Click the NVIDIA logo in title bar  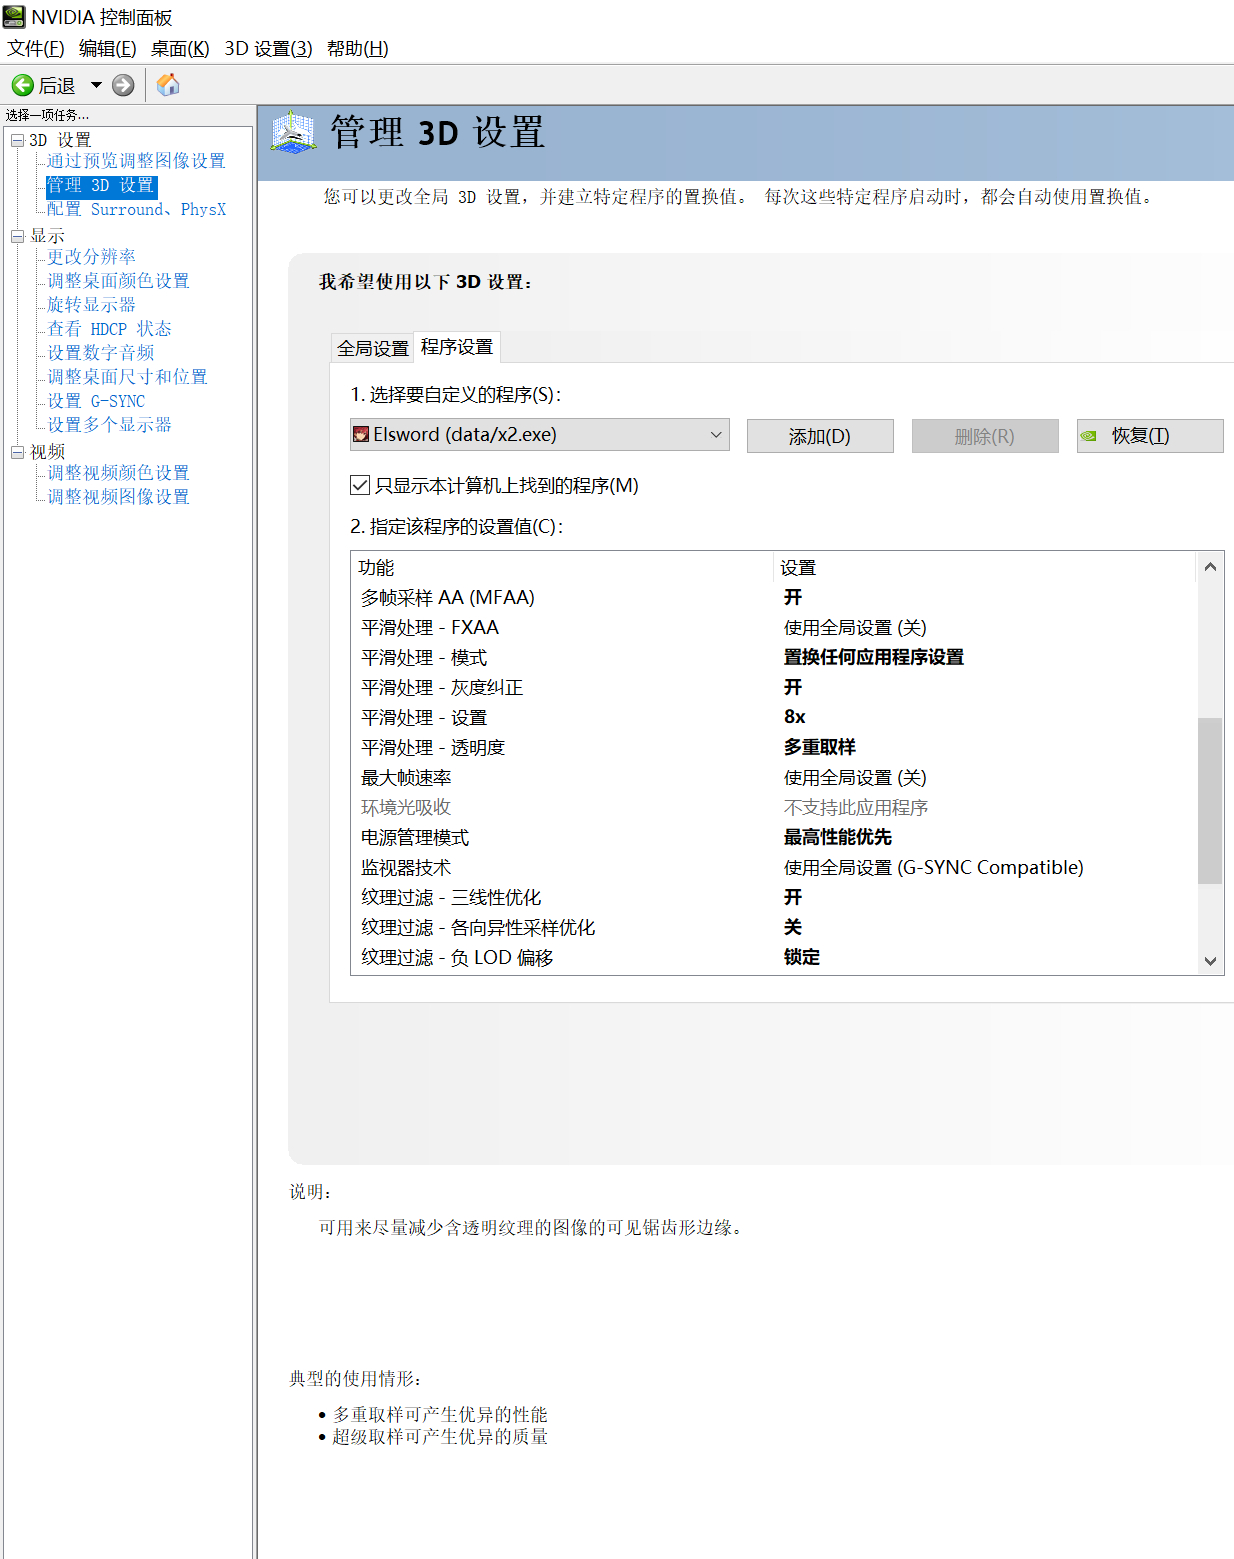click(14, 17)
